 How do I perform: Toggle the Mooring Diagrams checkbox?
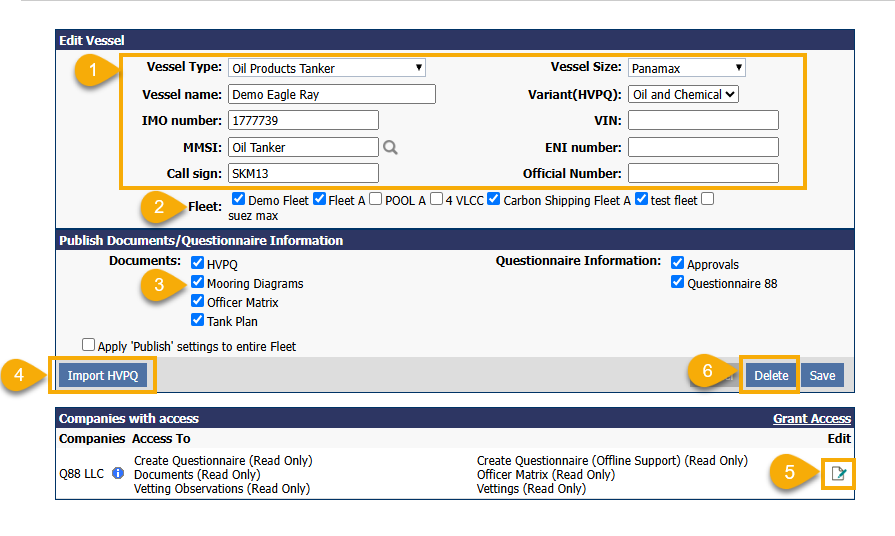tap(197, 283)
